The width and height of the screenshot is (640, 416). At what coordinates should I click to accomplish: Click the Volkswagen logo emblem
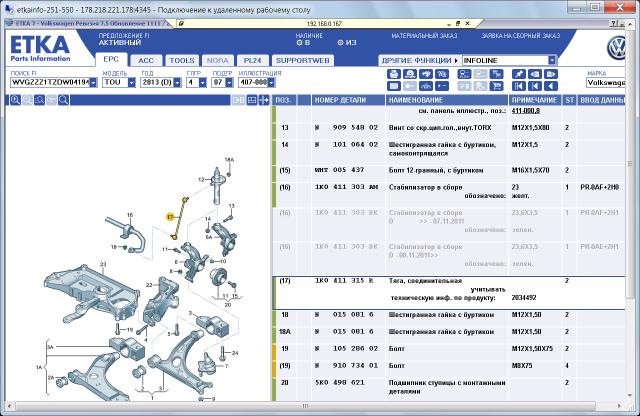pos(616,48)
